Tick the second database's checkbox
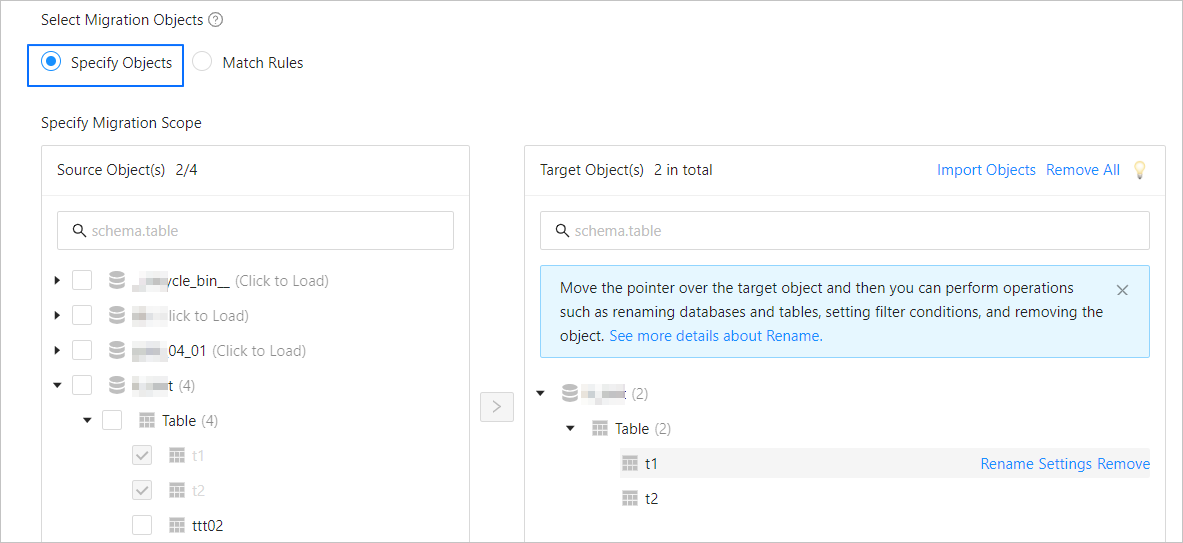 (81, 315)
